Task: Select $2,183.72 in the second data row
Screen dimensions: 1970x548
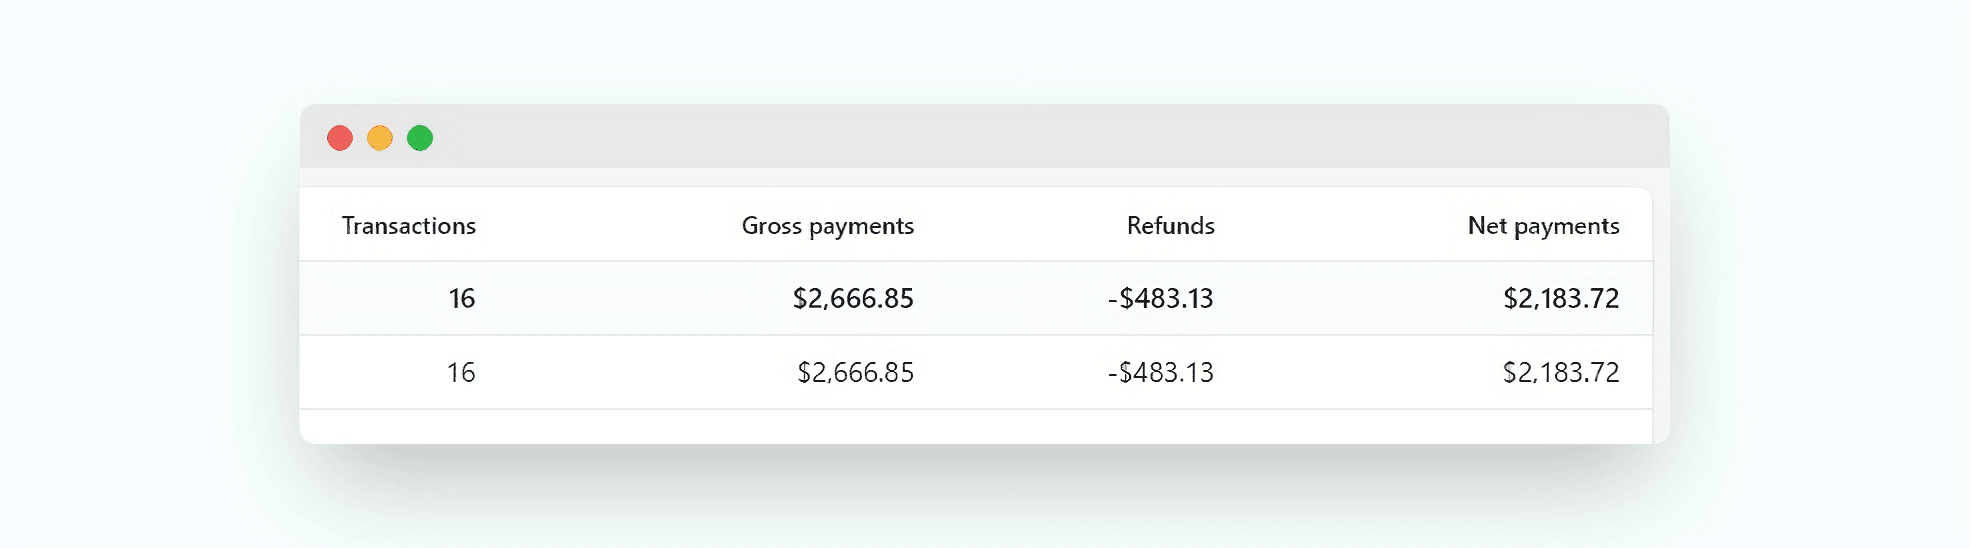Action: point(1561,373)
